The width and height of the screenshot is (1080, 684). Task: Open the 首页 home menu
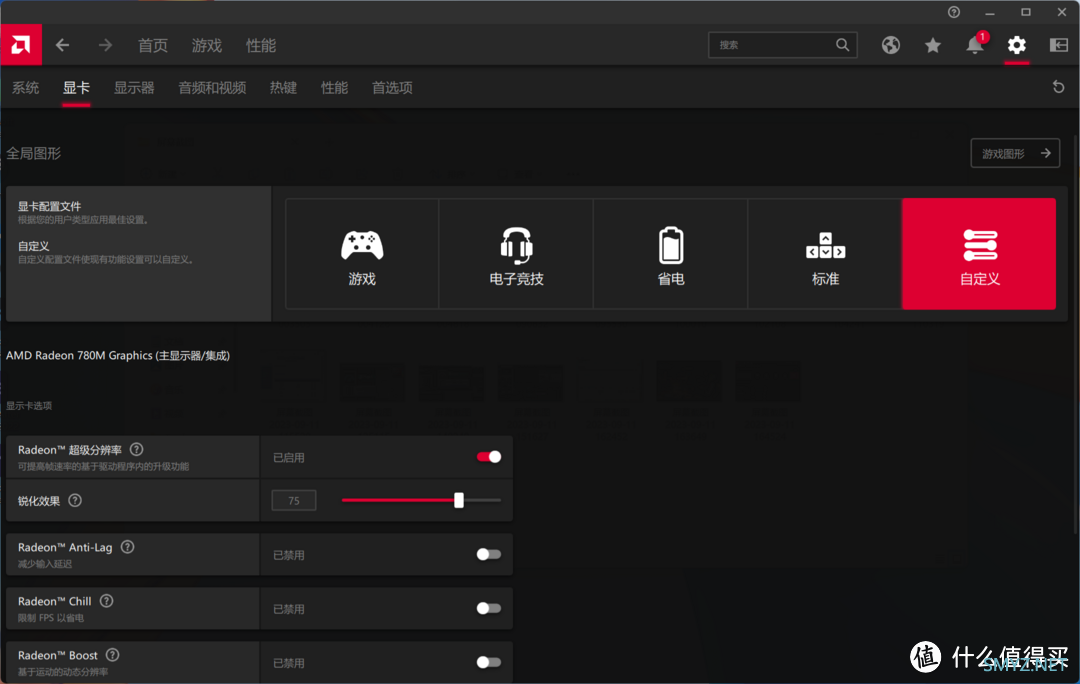click(x=153, y=45)
